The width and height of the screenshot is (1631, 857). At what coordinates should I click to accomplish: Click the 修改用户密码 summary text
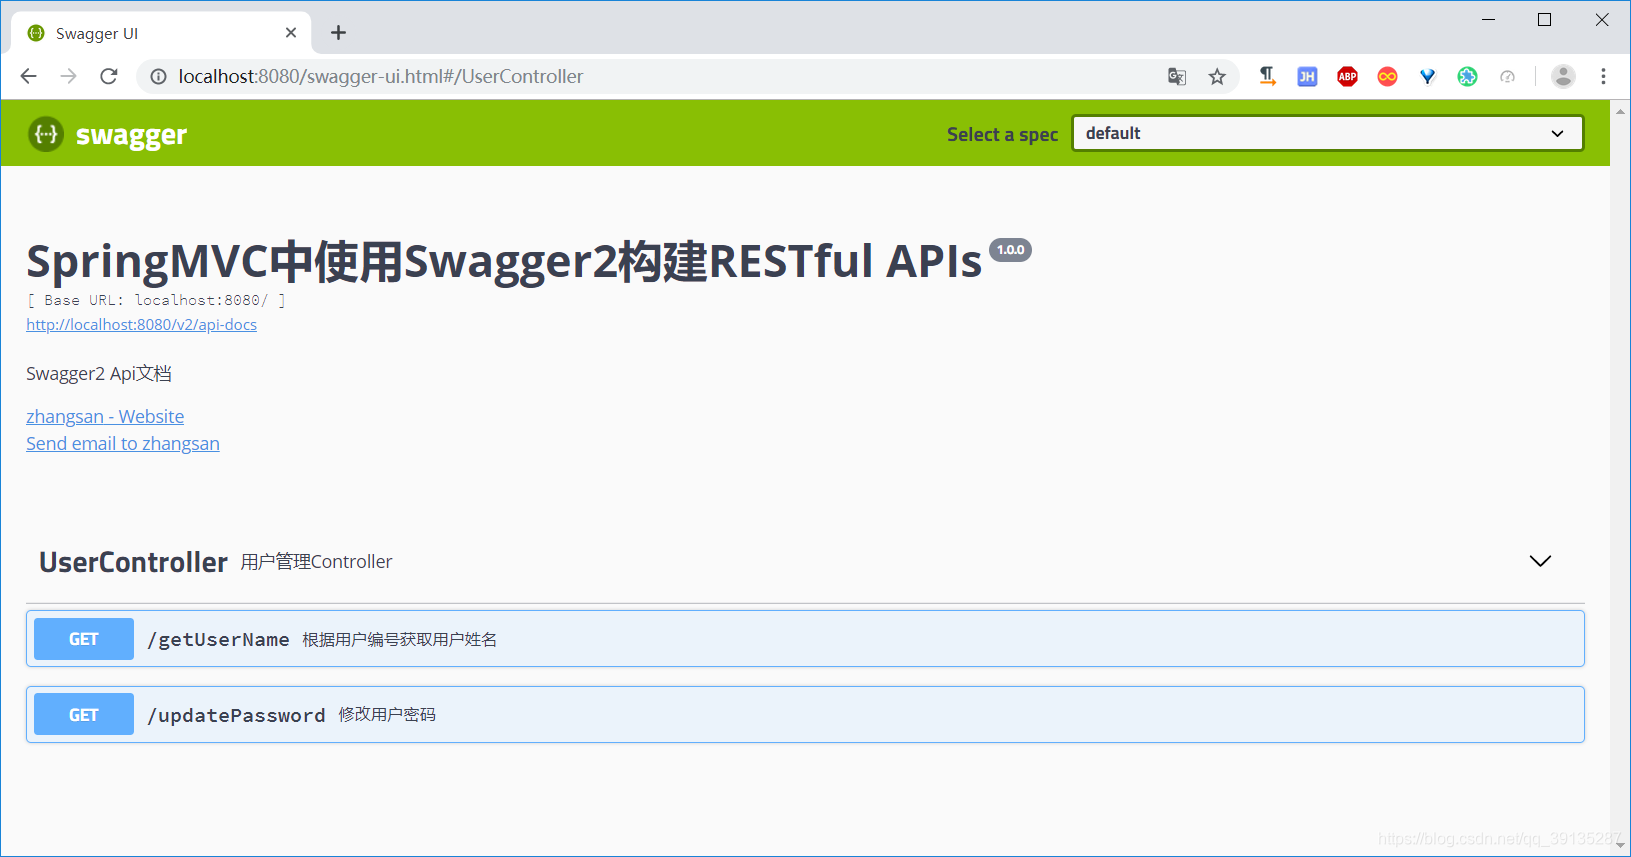387,715
